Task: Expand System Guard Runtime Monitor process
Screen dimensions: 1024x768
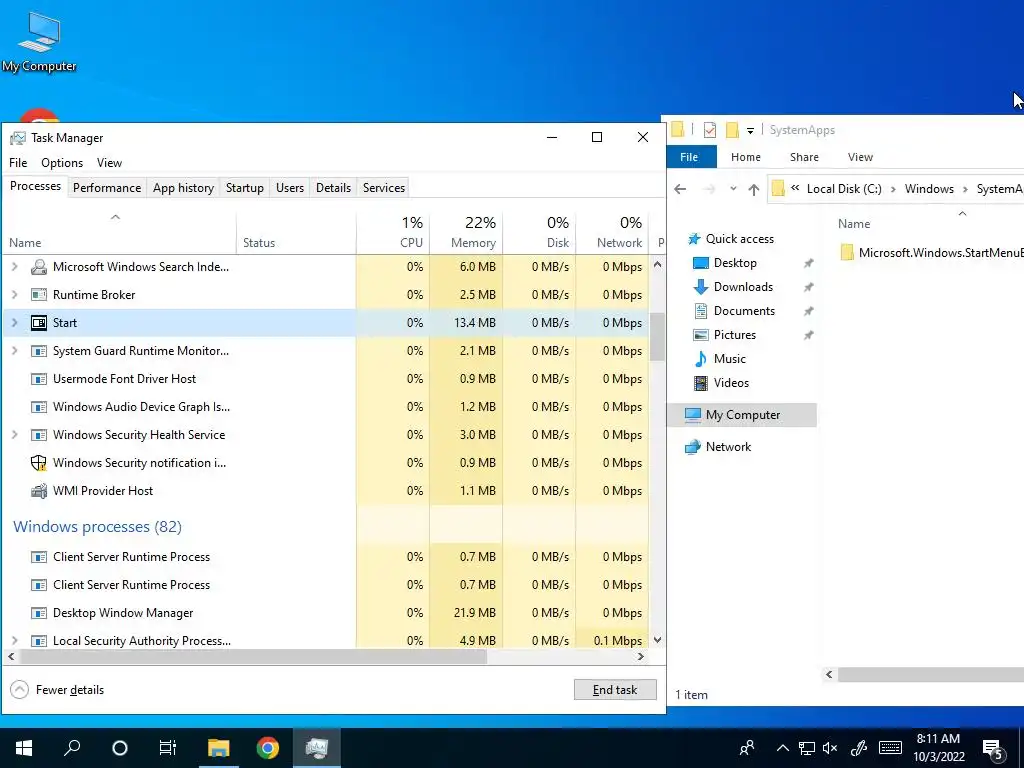Action: 14,351
